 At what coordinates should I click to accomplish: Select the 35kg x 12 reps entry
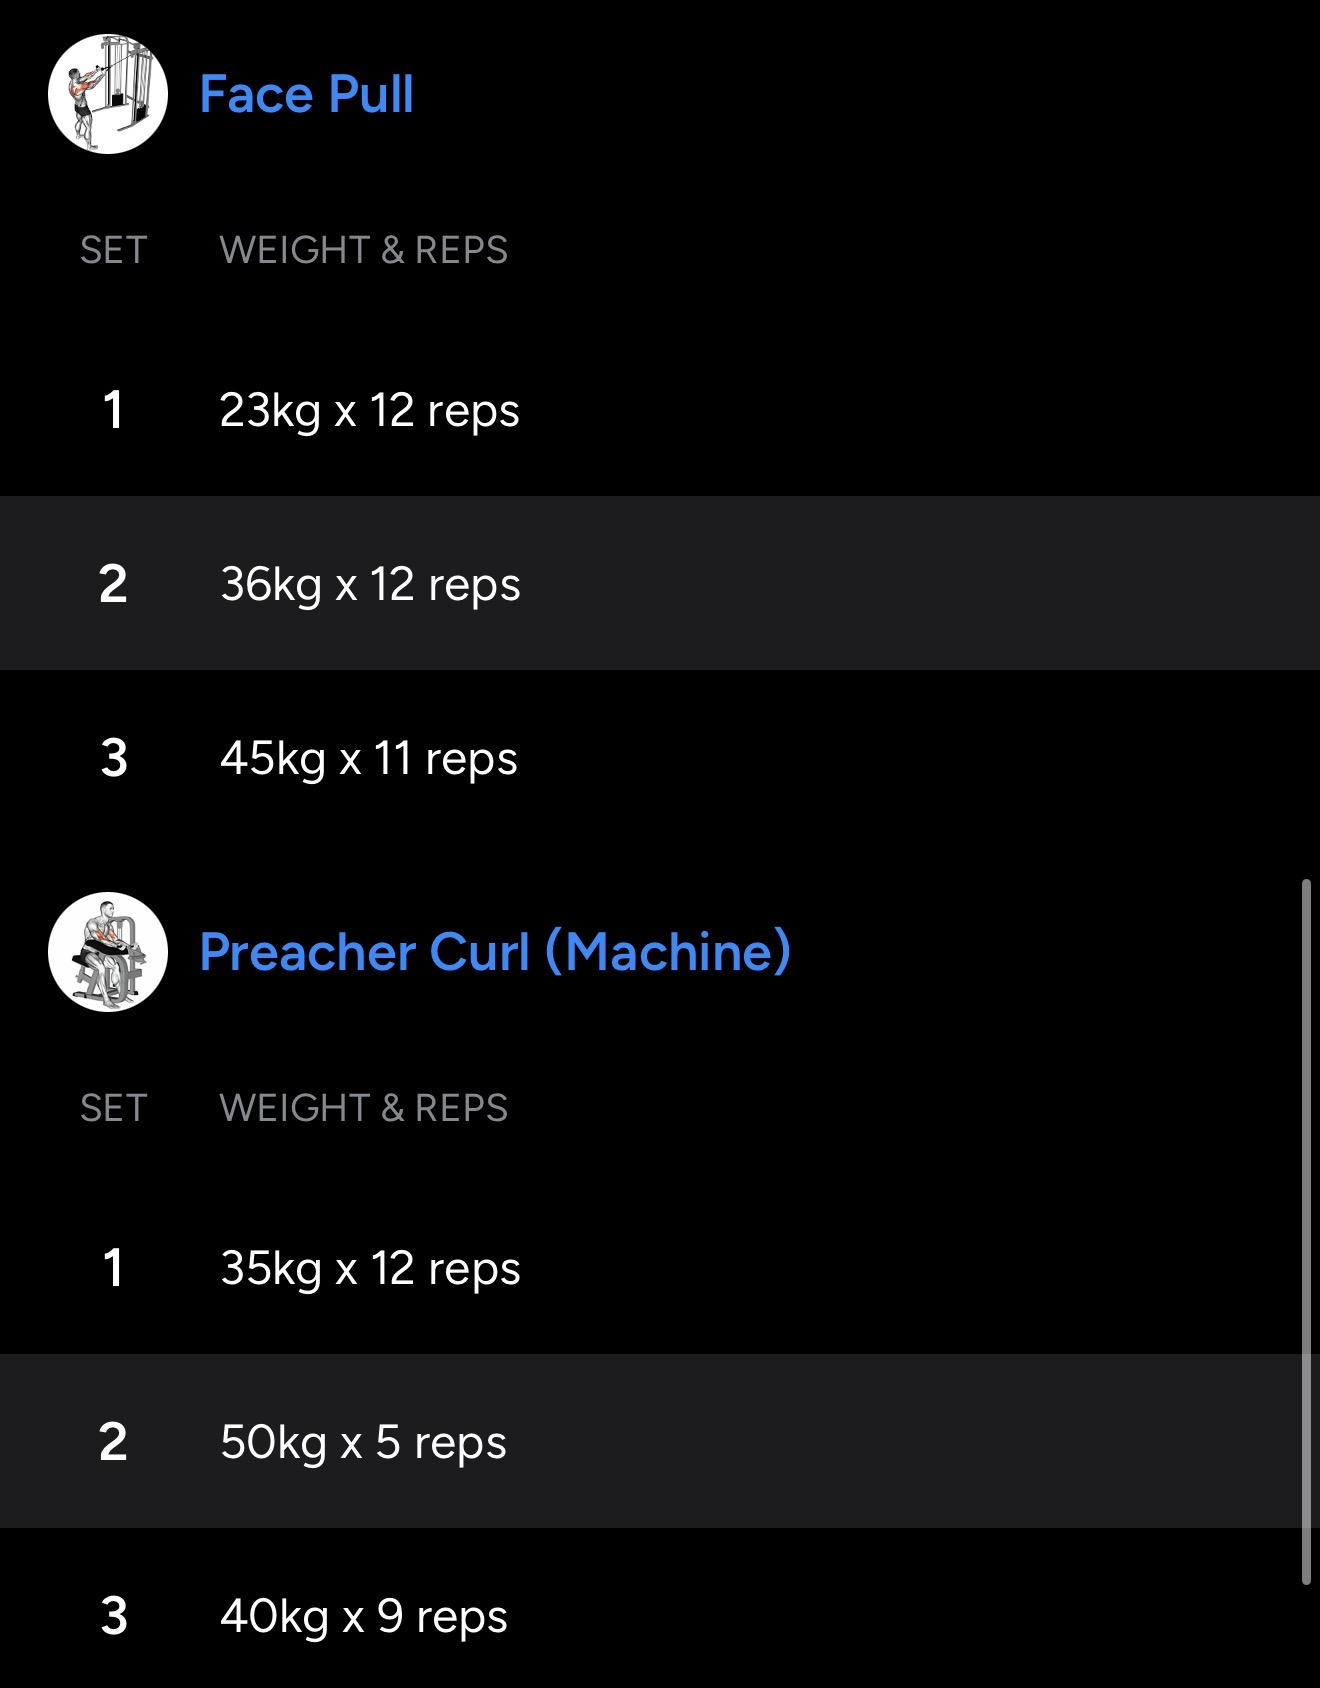[370, 1269]
